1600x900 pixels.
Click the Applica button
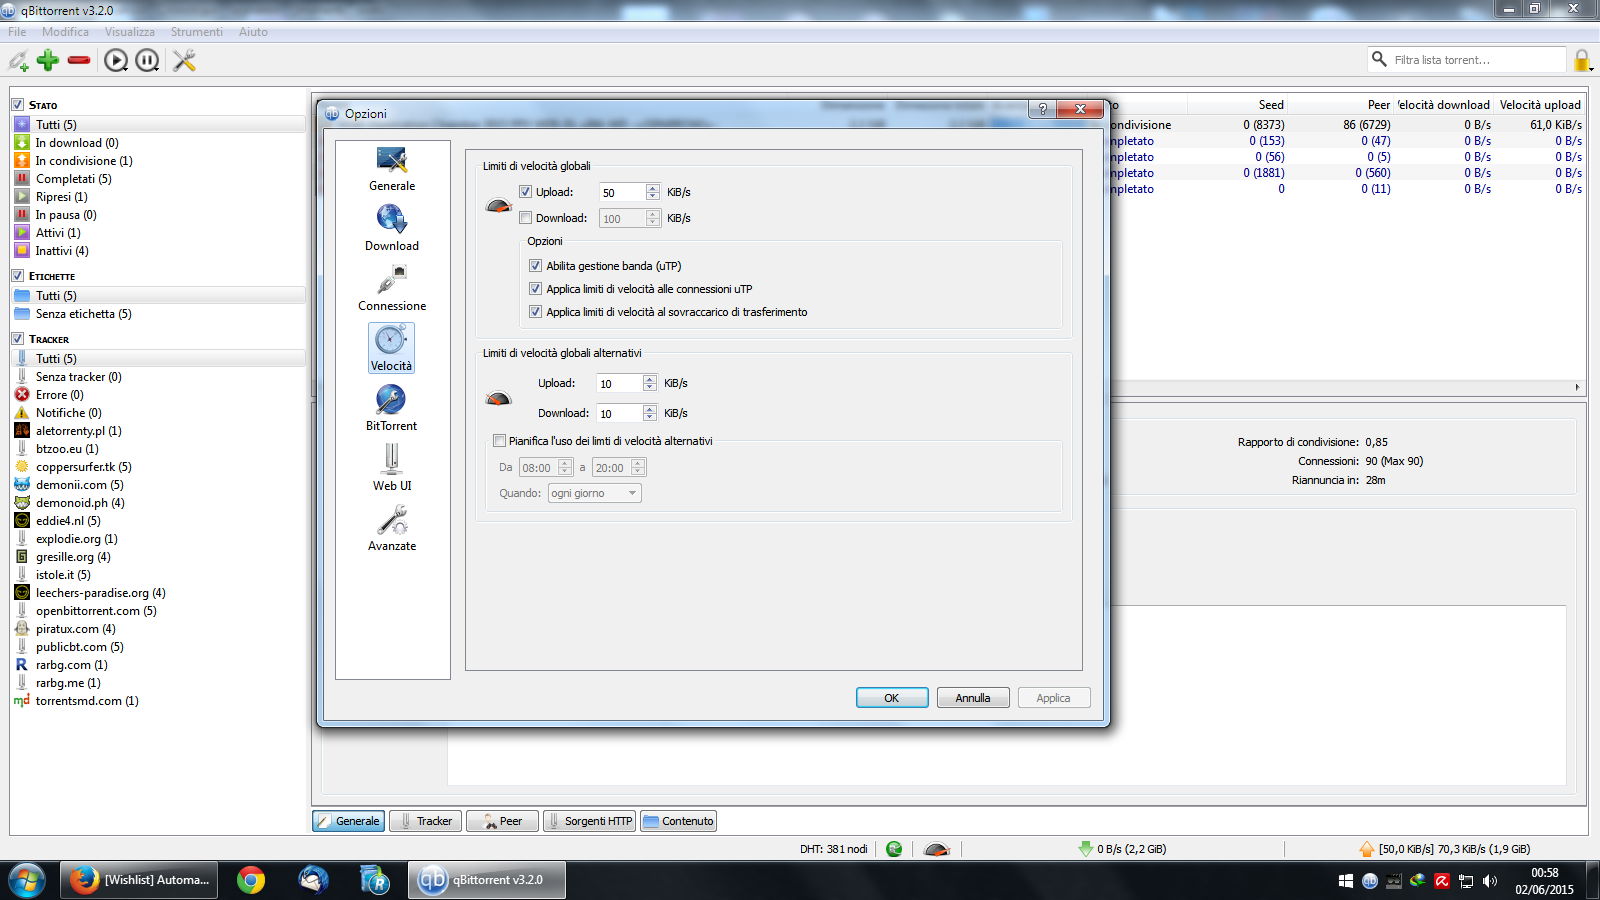click(x=1054, y=698)
